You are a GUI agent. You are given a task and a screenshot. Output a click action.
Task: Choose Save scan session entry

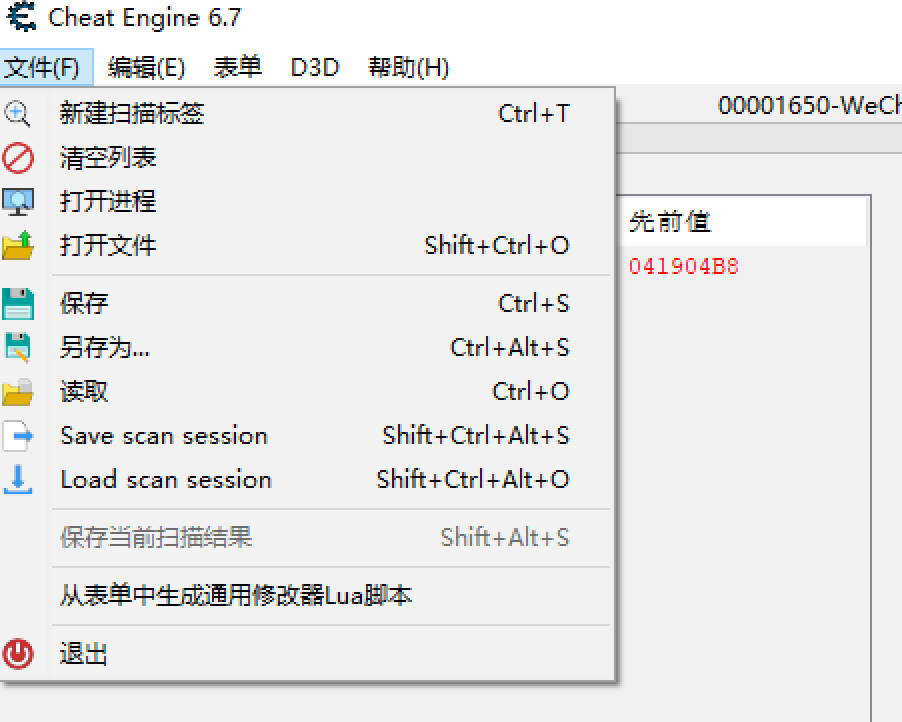pyautogui.click(x=308, y=436)
